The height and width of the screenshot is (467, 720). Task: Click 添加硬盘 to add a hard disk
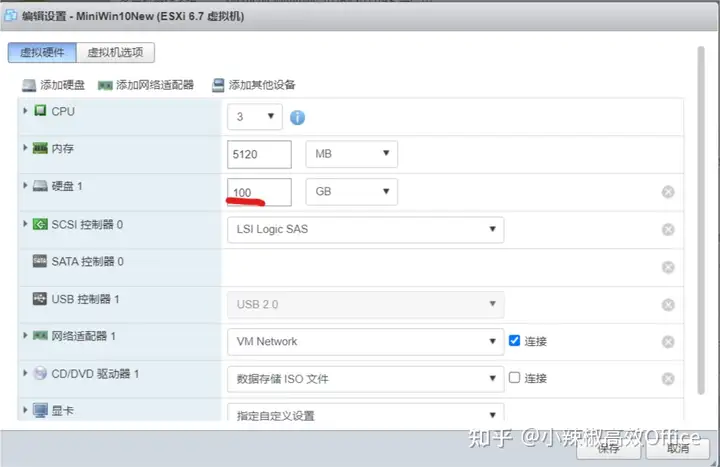coord(62,85)
